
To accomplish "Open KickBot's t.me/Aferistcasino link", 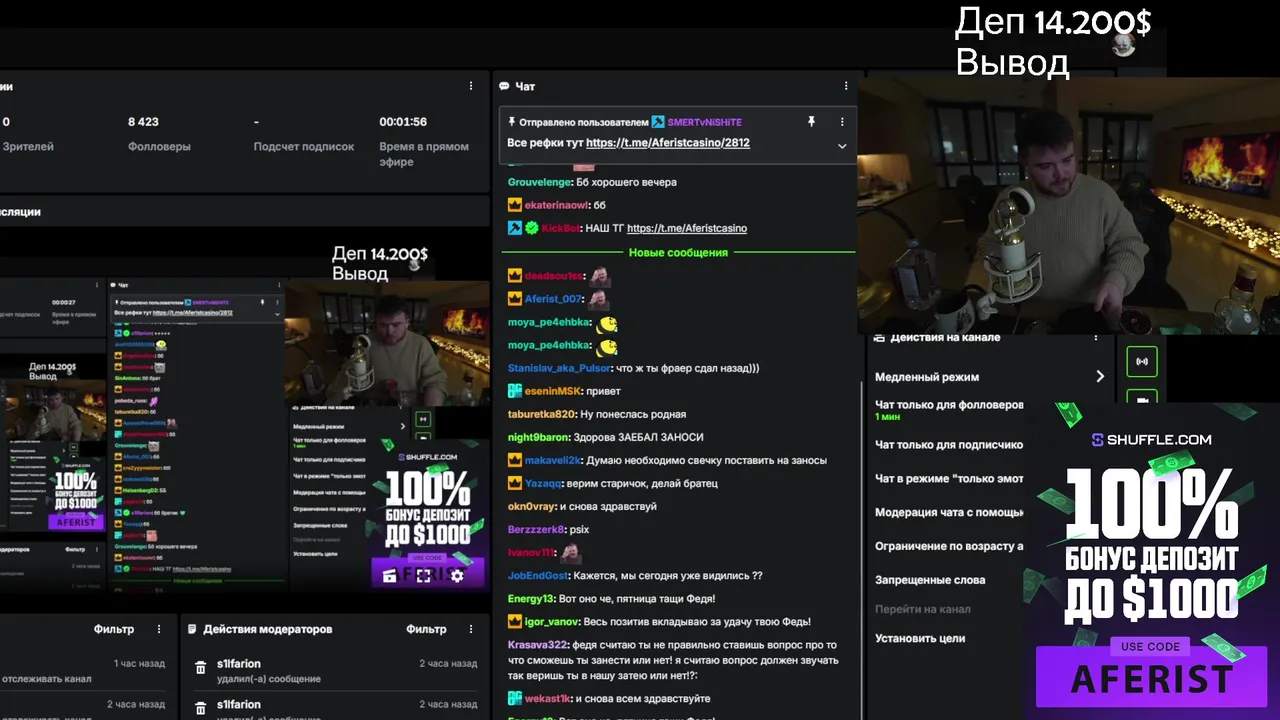I will [x=687, y=228].
